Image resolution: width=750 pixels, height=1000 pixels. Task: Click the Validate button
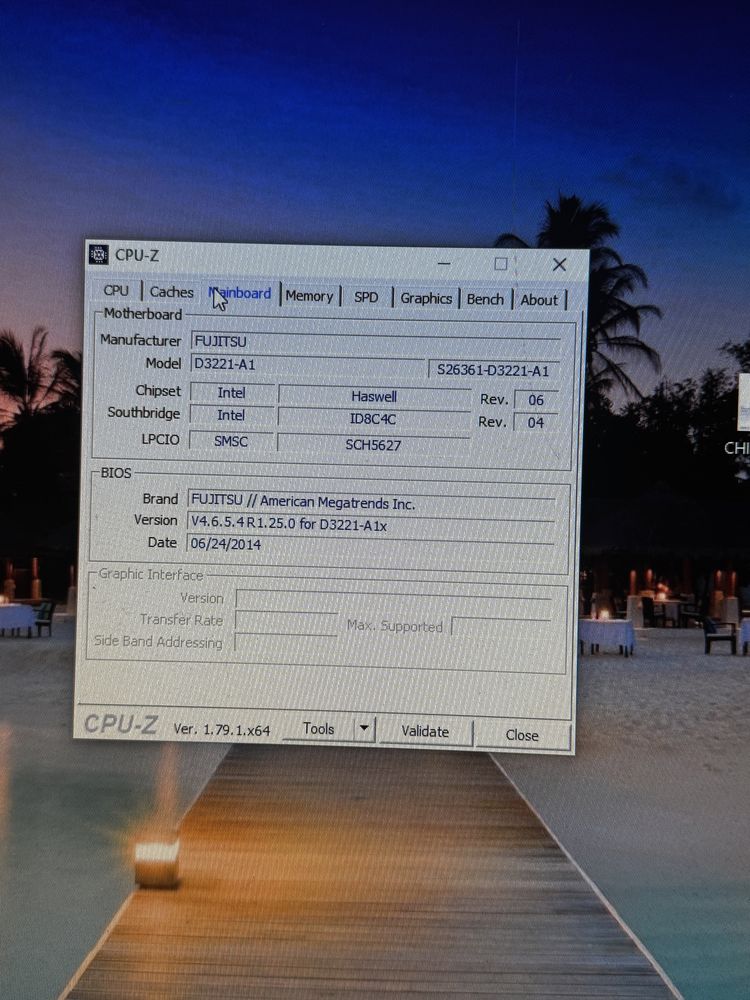[425, 732]
